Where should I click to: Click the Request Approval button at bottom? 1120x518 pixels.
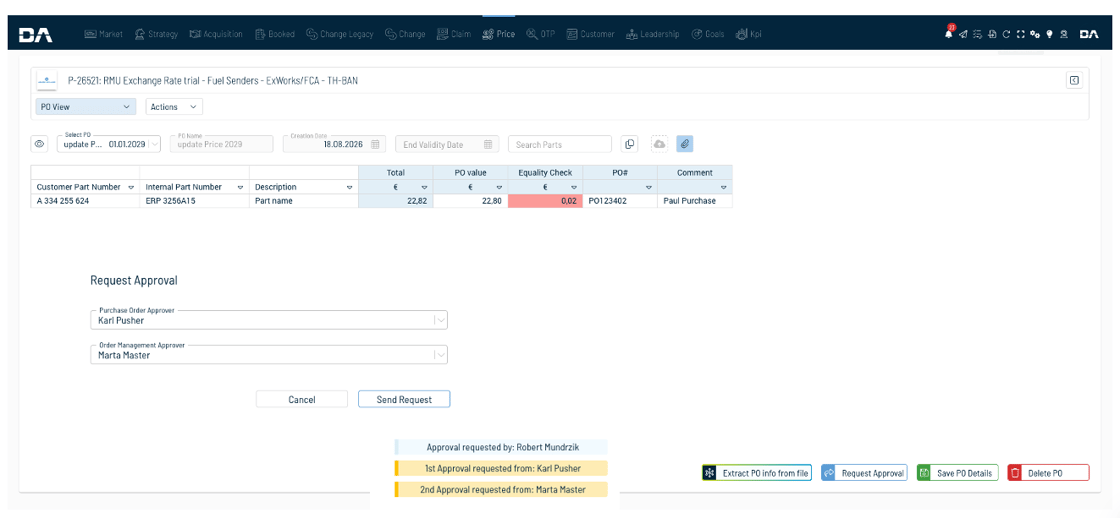coord(864,473)
